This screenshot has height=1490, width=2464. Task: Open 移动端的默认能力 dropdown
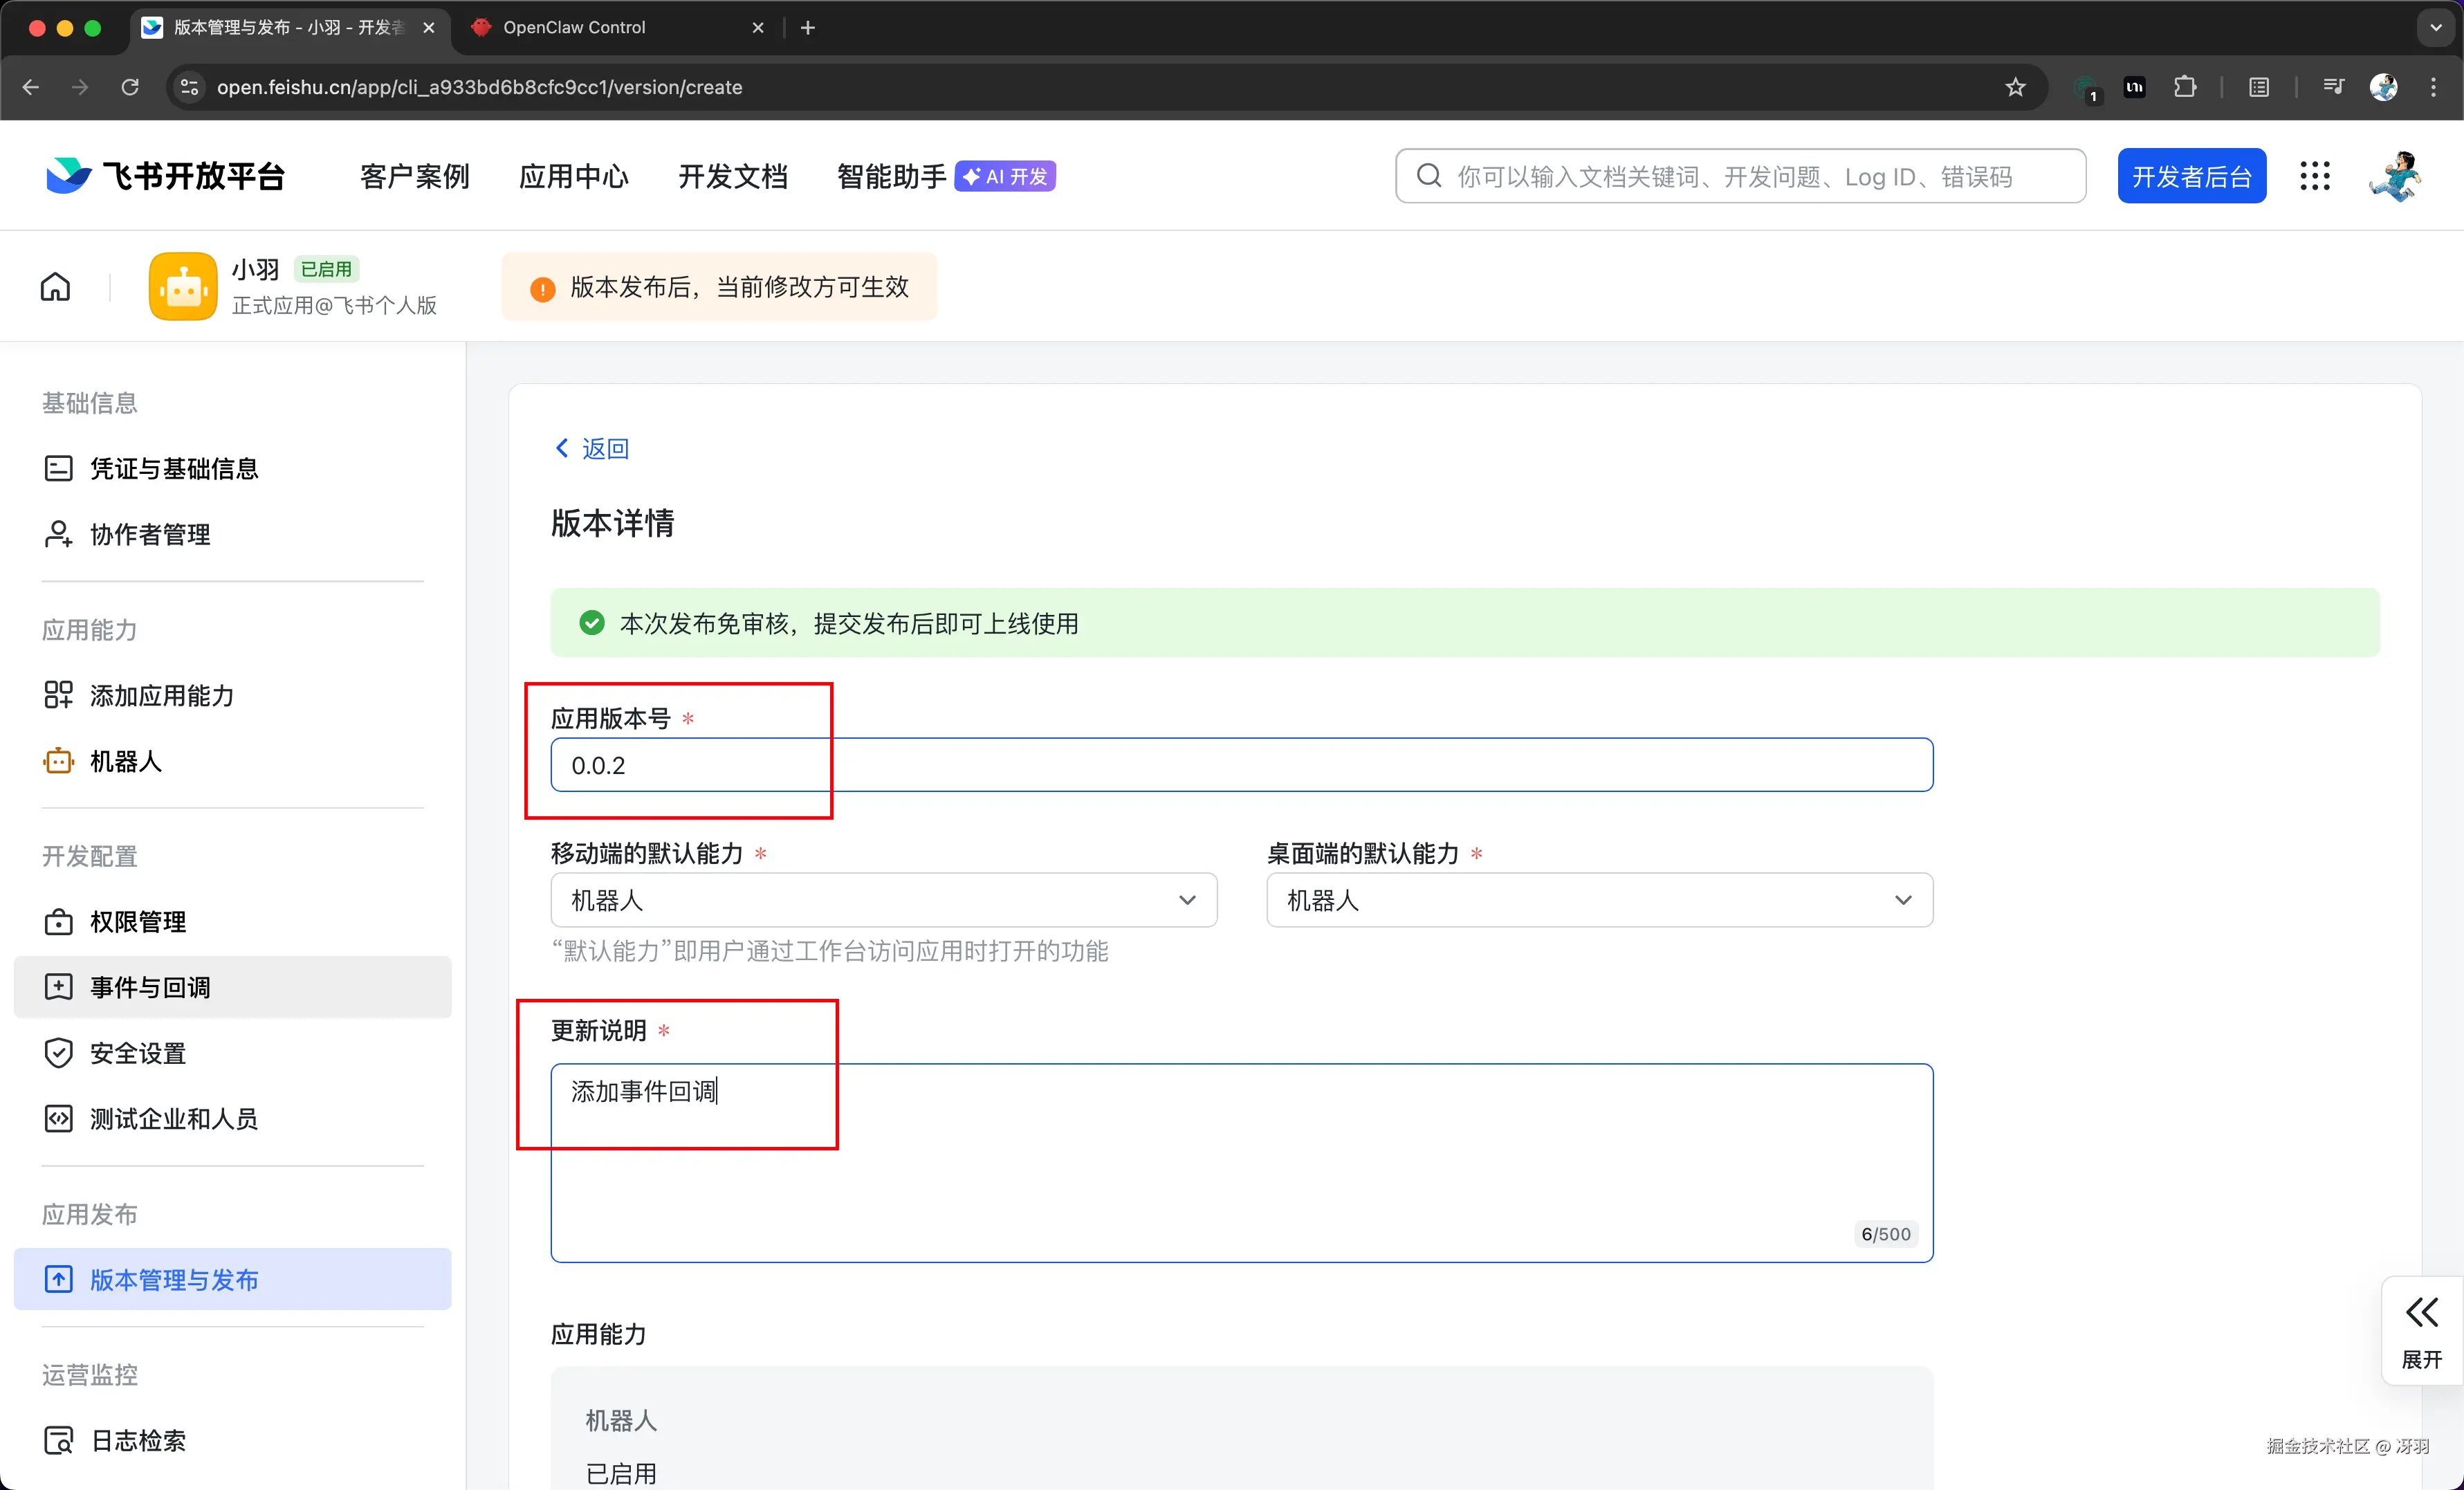tap(883, 900)
